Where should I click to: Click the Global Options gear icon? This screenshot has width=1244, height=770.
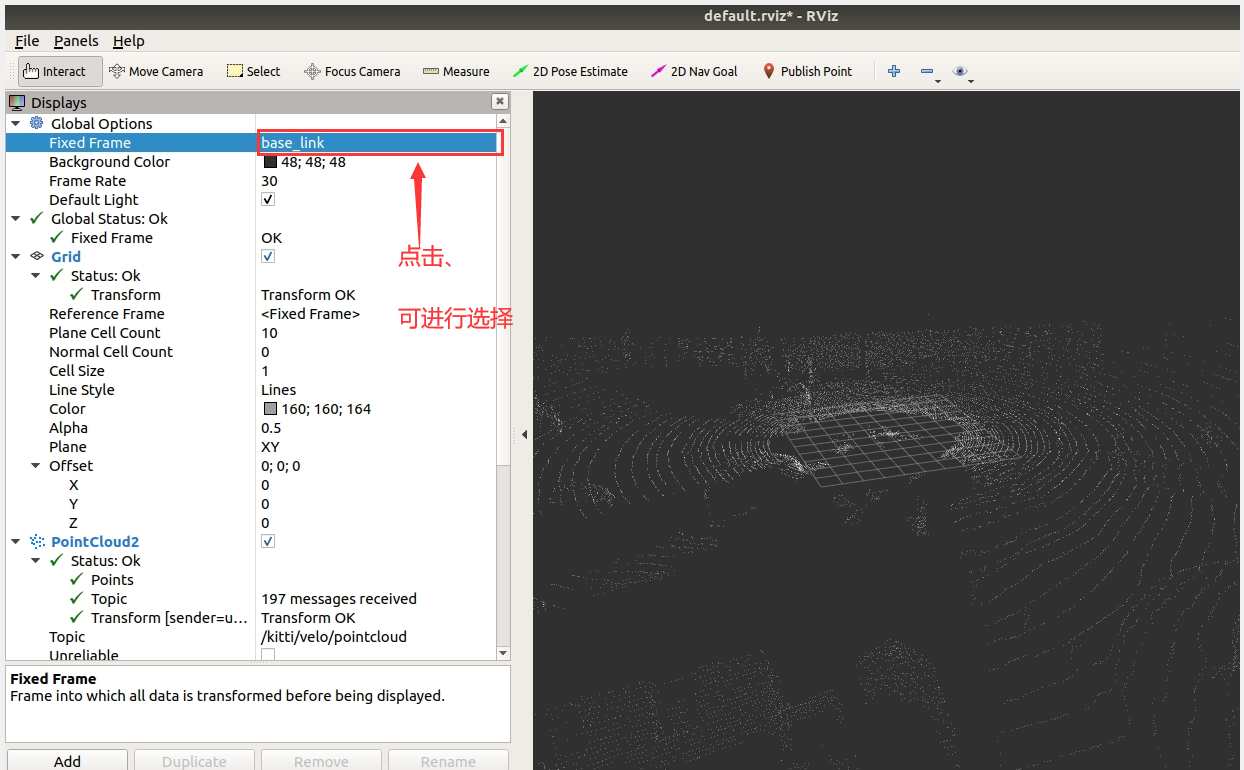pyautogui.click(x=37, y=123)
